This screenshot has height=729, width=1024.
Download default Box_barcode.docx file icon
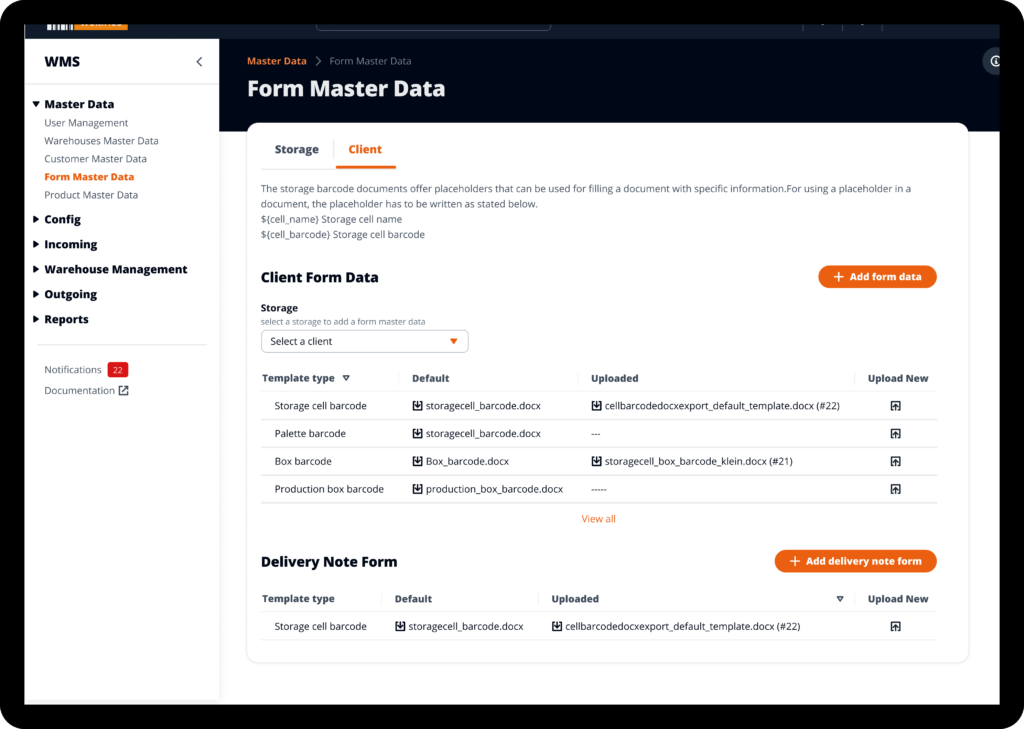(418, 462)
